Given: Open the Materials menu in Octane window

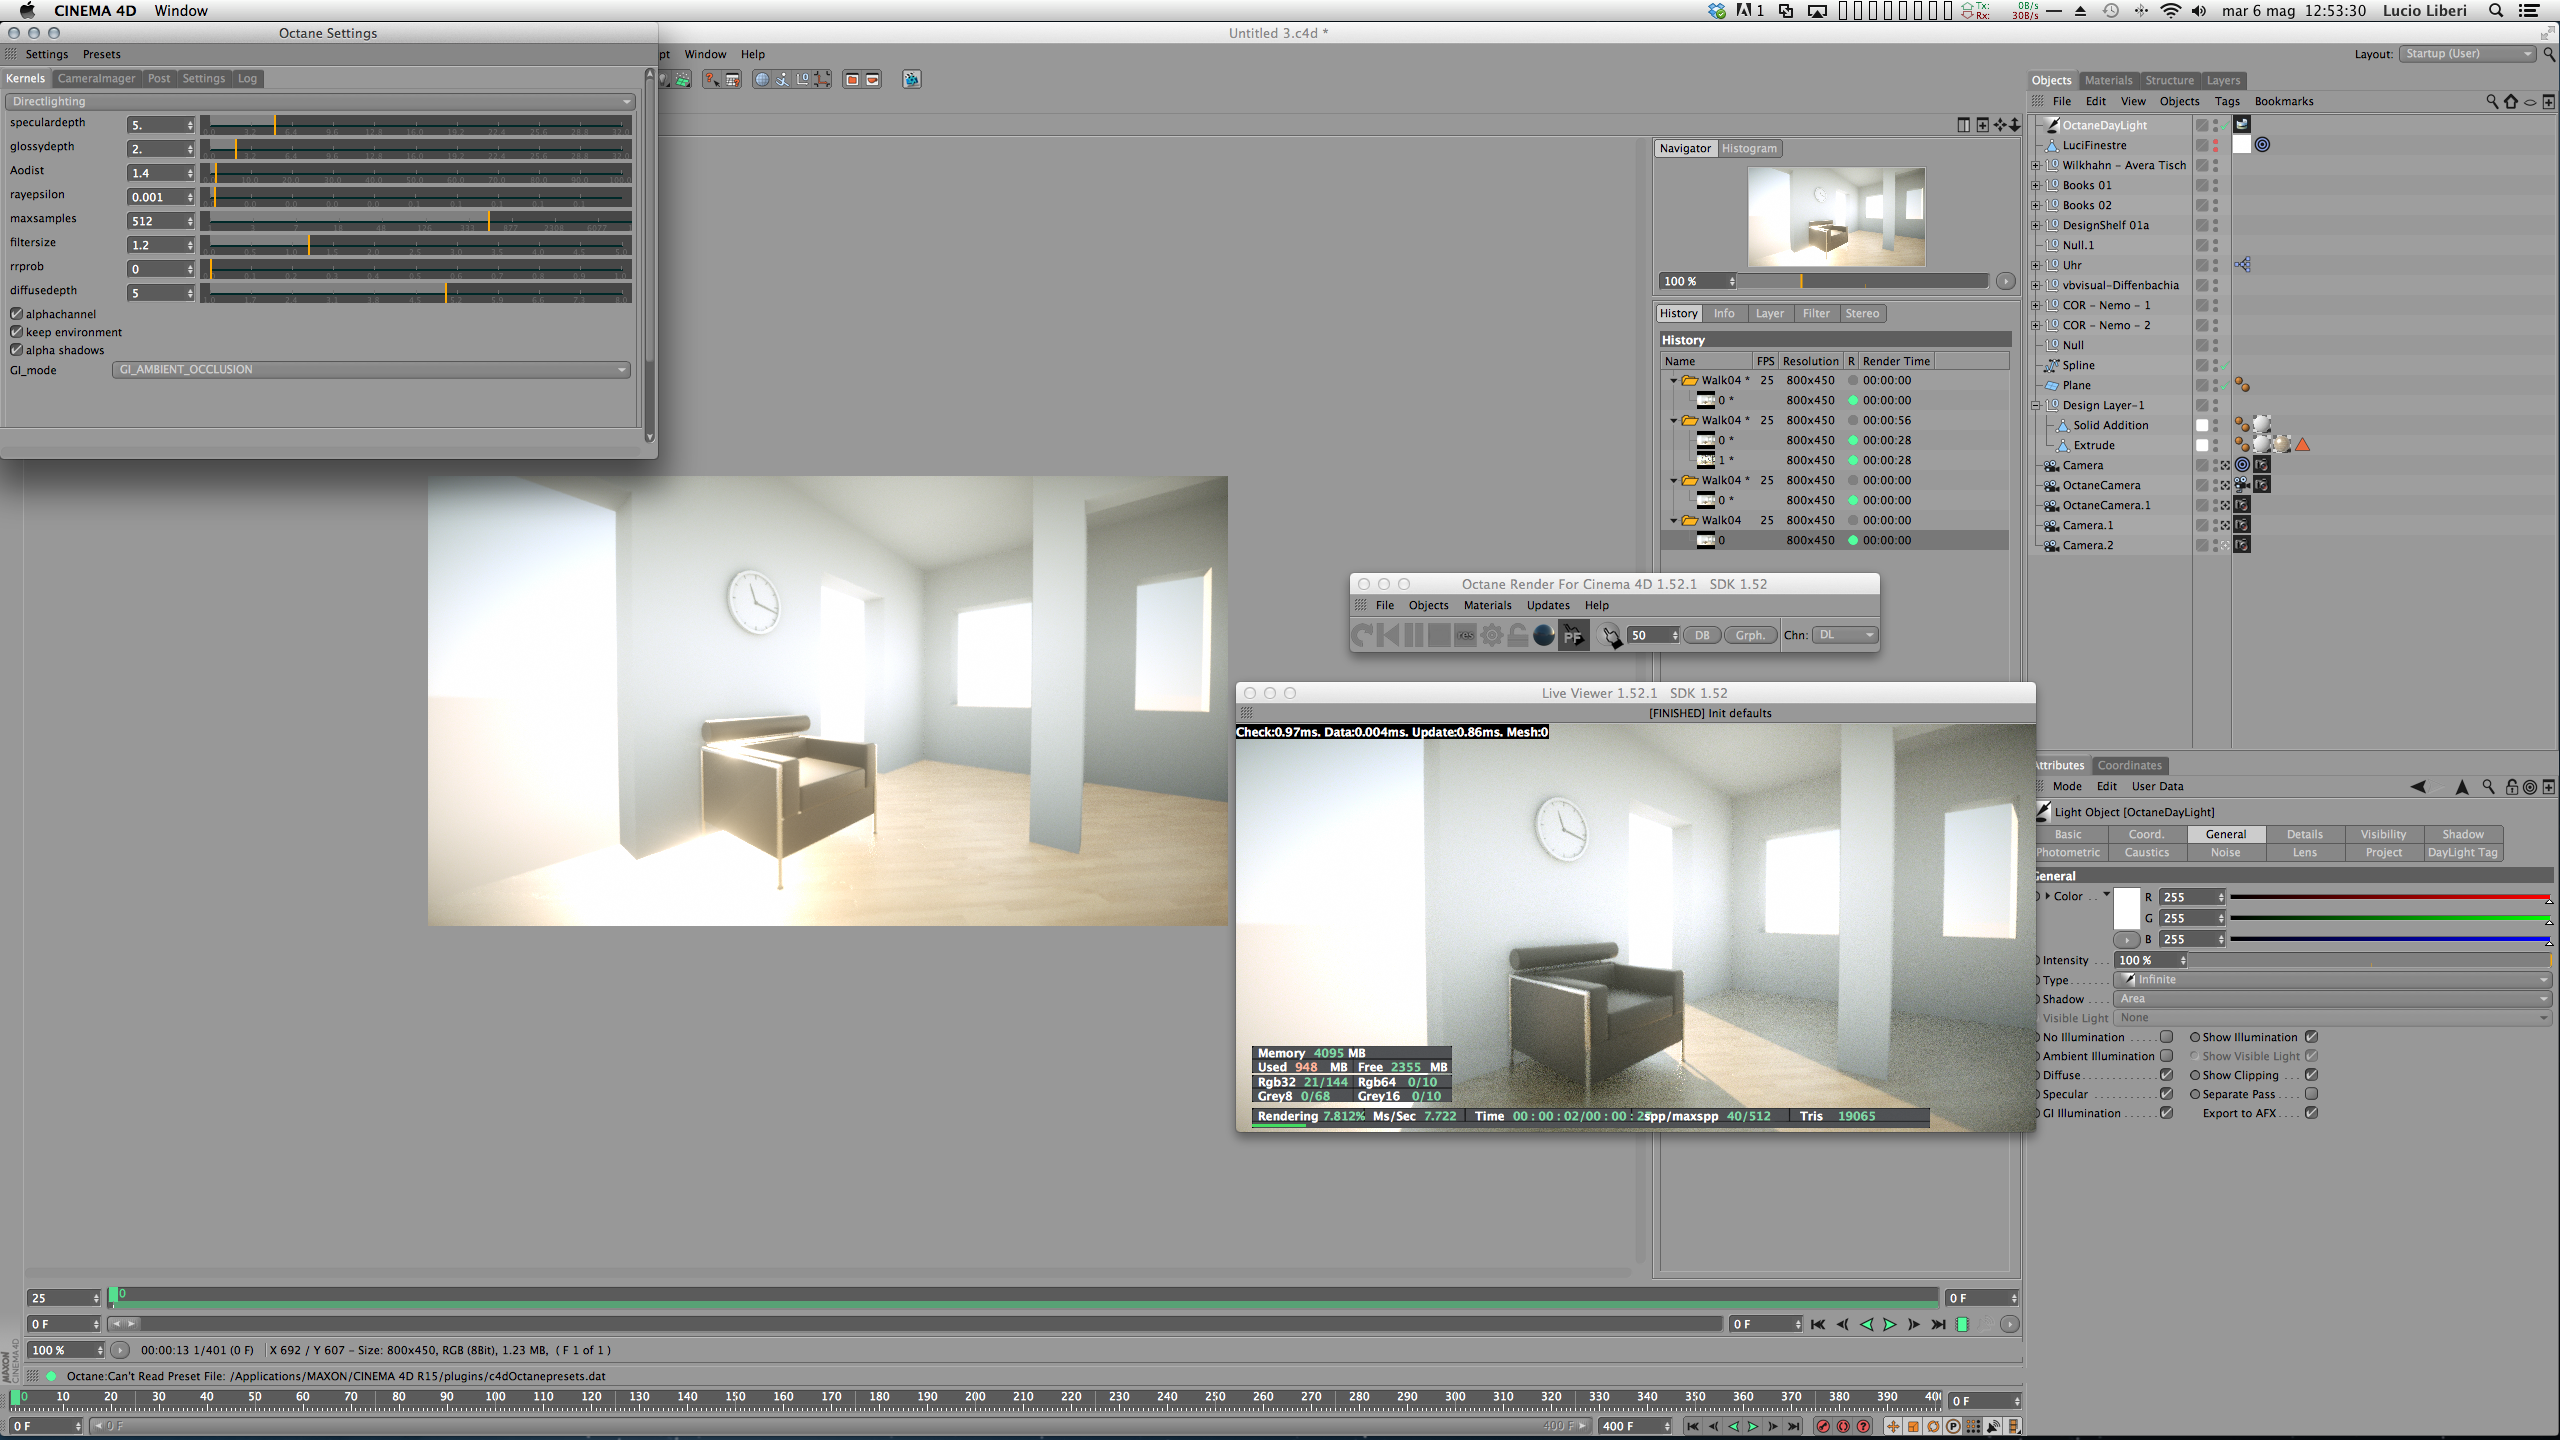Looking at the screenshot, I should pyautogui.click(x=1487, y=605).
